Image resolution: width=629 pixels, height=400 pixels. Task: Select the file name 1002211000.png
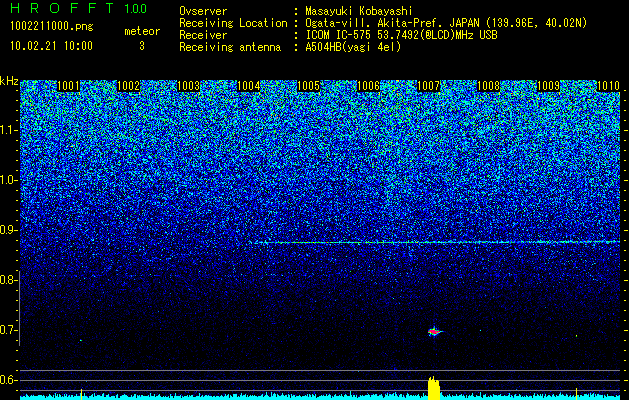pos(52,26)
